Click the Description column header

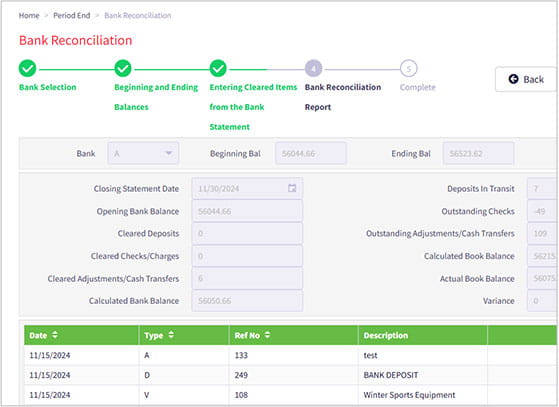click(422, 335)
